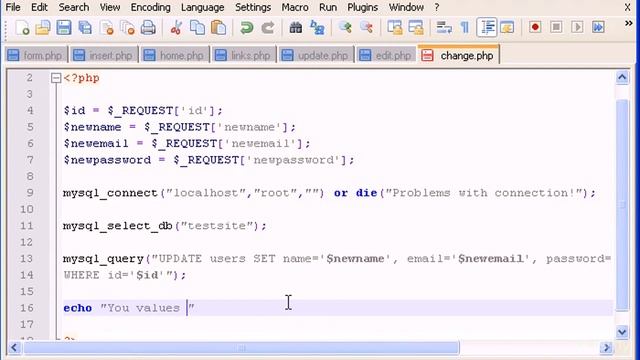The height and width of the screenshot is (360, 640).
Task: Click the vertical scrollbar down arrow
Action: pos(622,332)
